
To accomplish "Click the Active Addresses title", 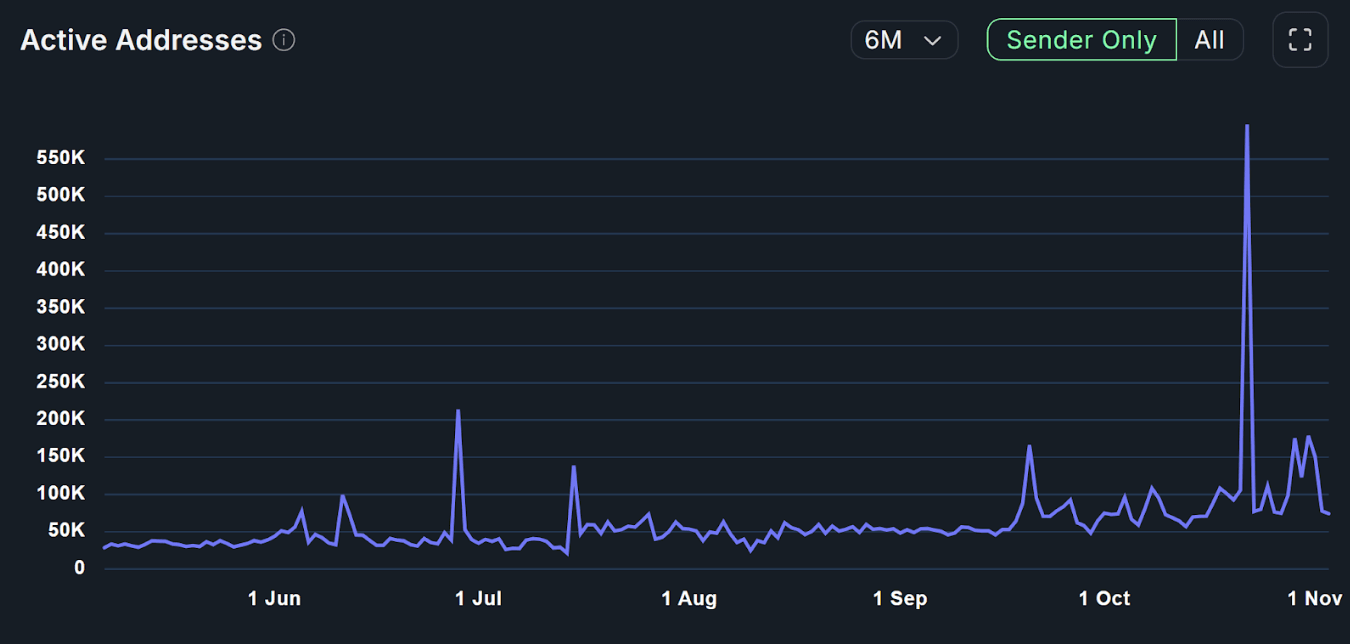I will pyautogui.click(x=141, y=40).
